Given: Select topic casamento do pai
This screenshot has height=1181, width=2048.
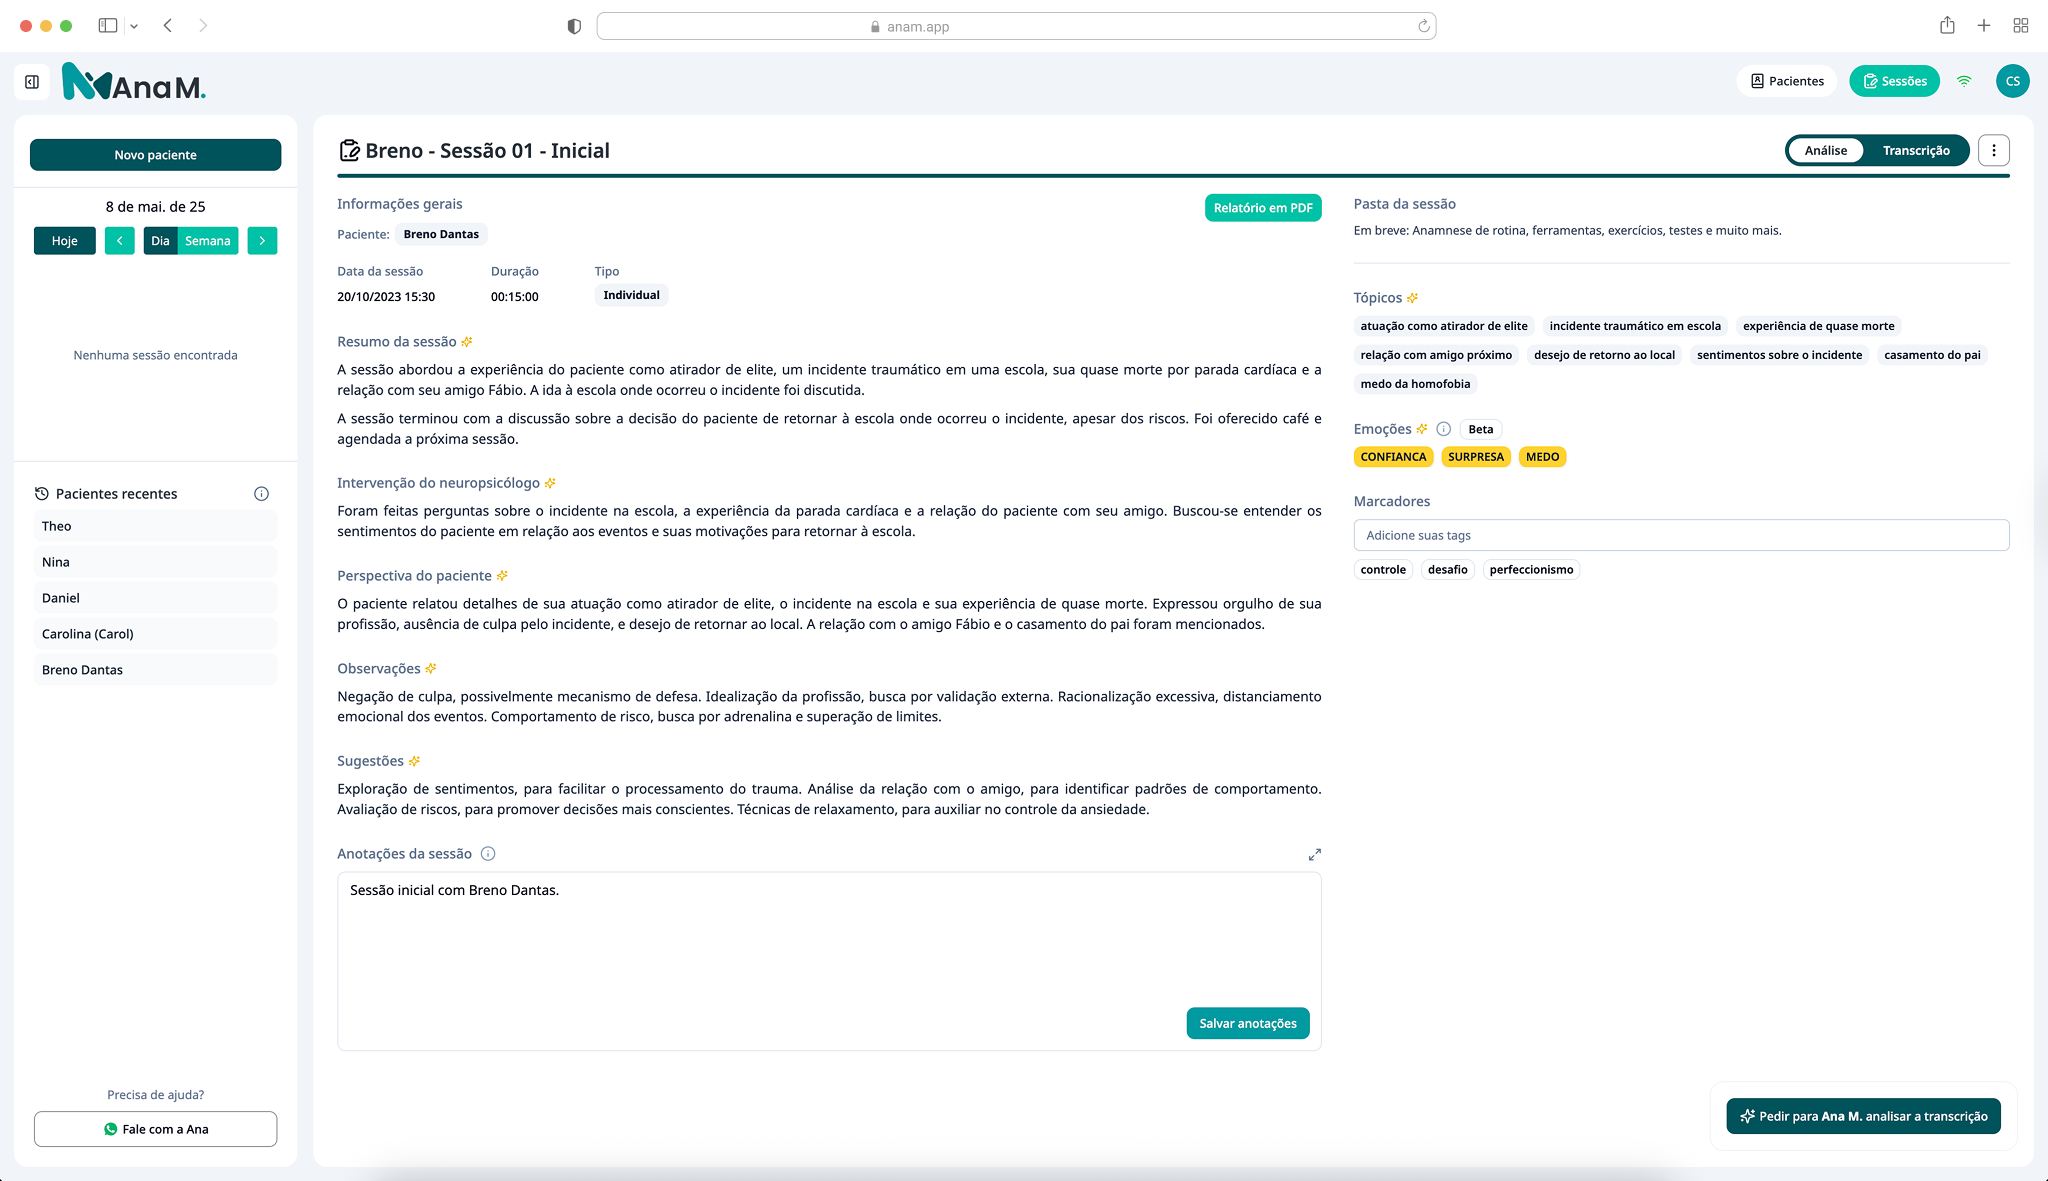Looking at the screenshot, I should point(1932,355).
